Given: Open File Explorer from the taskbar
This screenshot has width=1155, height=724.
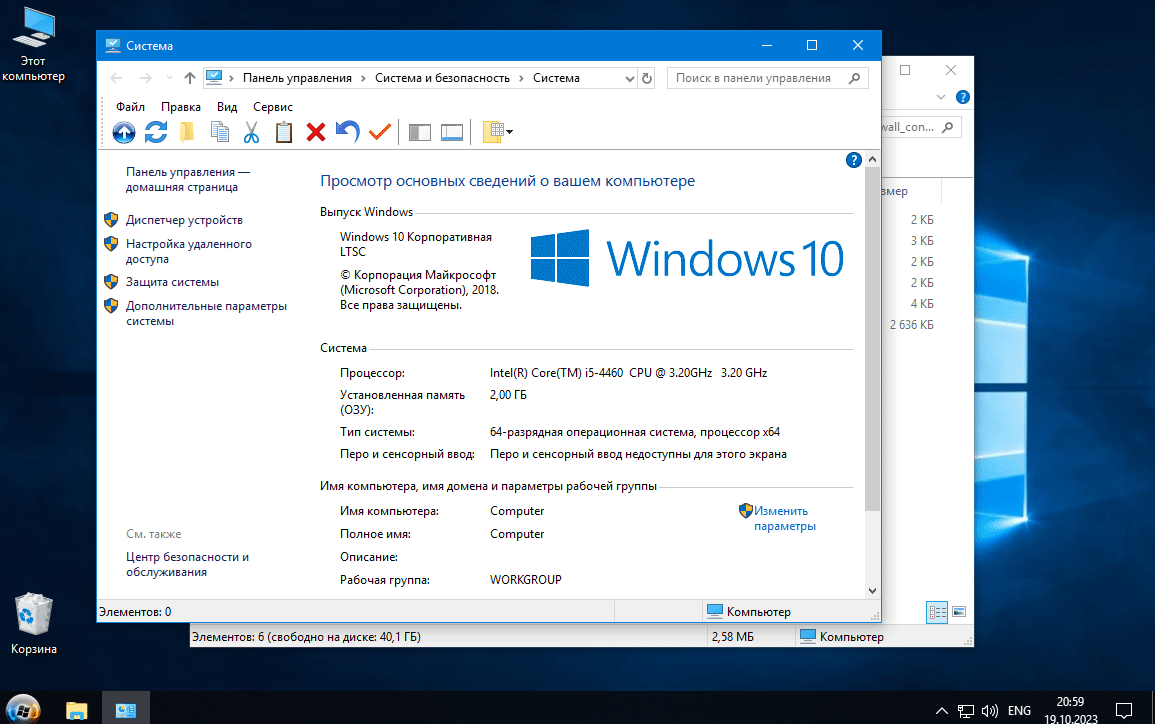Looking at the screenshot, I should tap(77, 710).
